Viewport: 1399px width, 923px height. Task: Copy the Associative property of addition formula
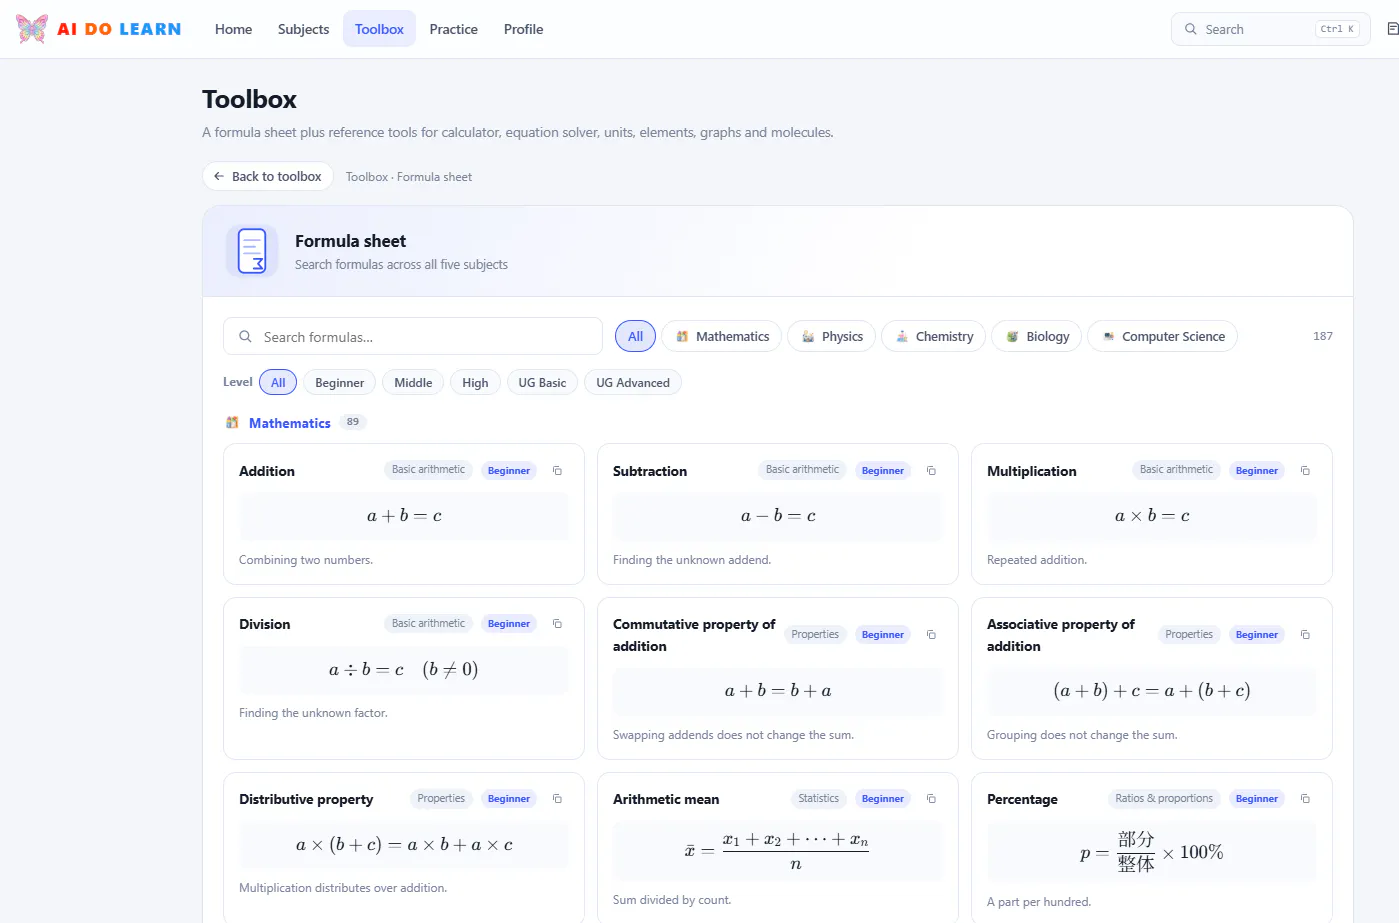coord(1305,635)
